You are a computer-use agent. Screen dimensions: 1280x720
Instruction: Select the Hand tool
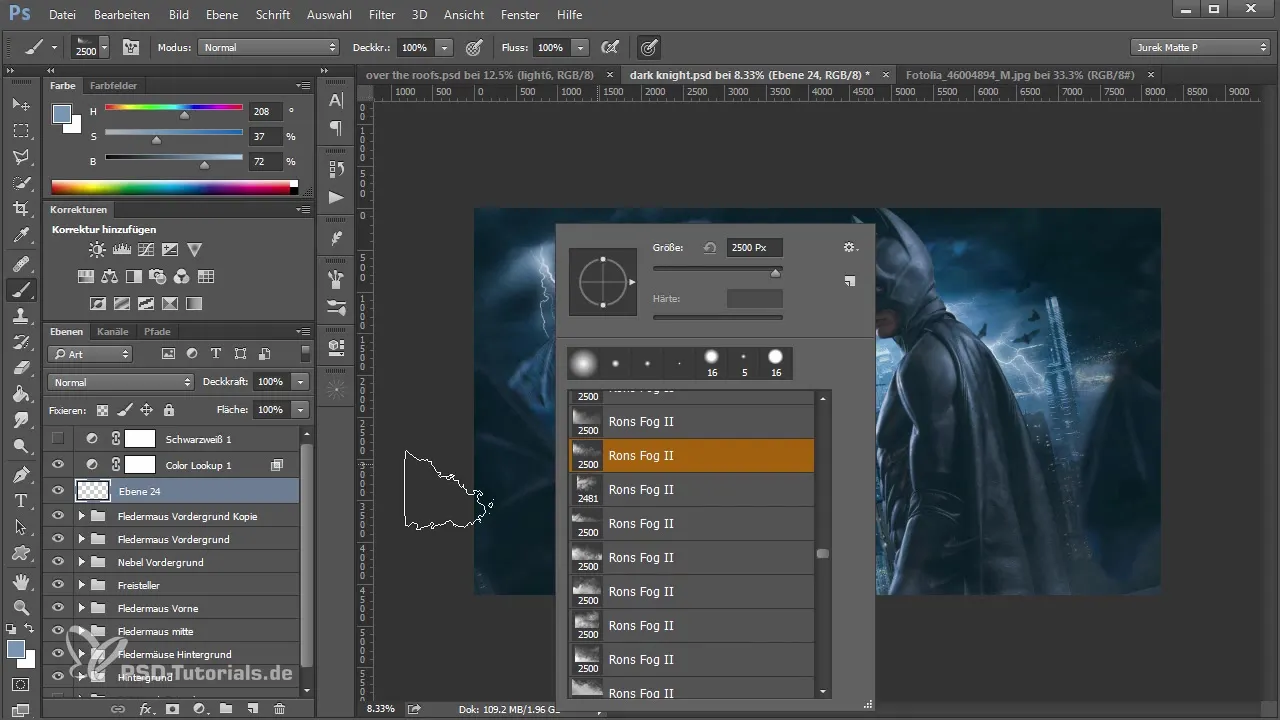click(x=21, y=581)
